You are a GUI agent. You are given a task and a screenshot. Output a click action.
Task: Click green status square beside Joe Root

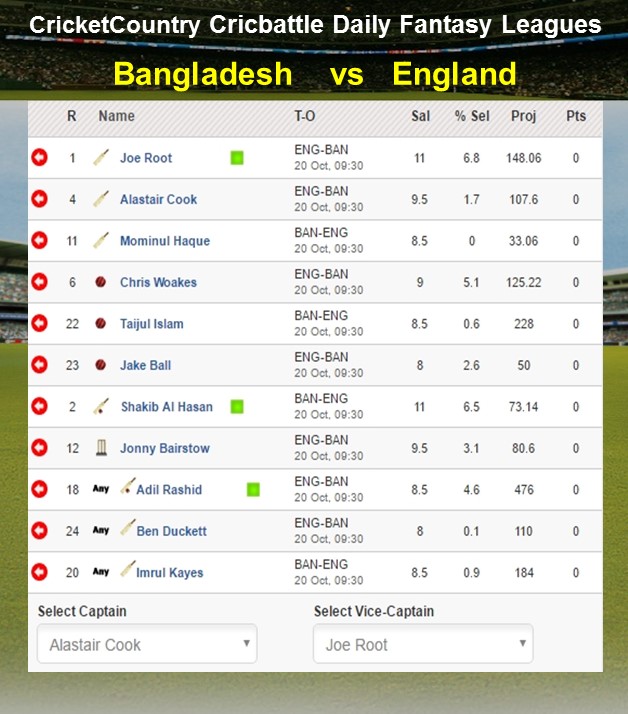tap(237, 158)
